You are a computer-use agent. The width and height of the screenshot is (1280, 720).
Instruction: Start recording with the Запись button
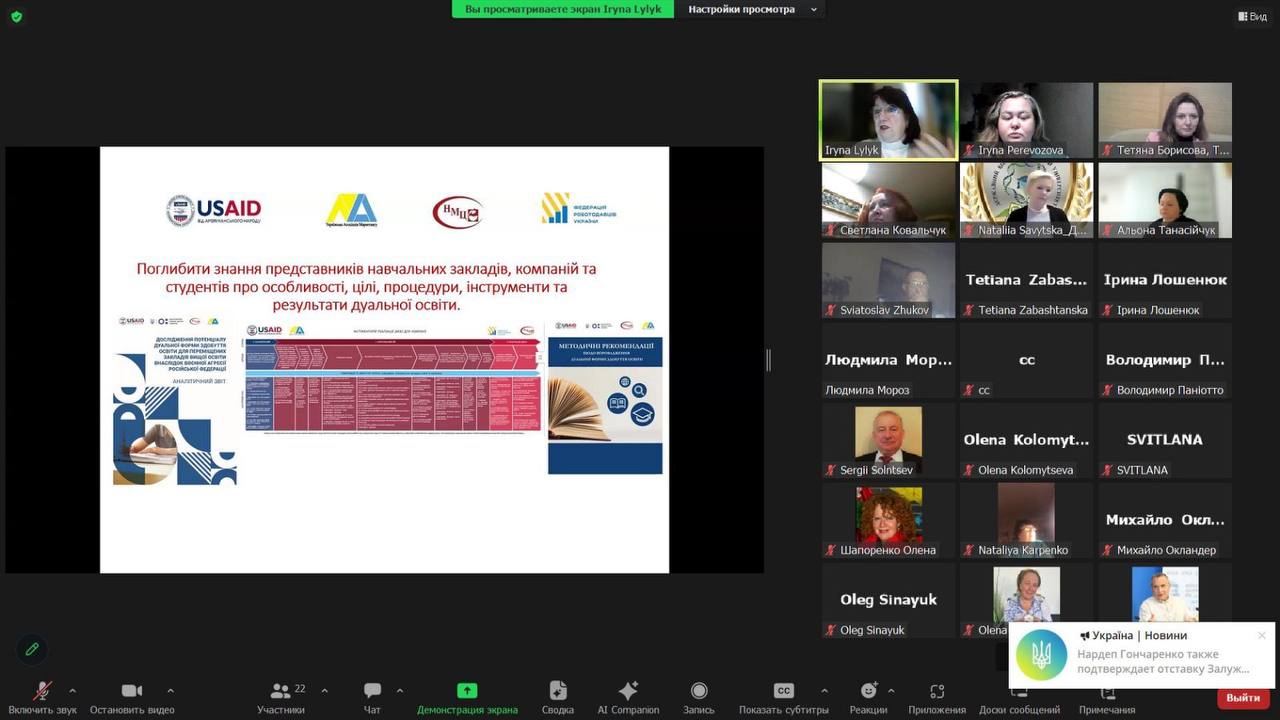(x=699, y=692)
